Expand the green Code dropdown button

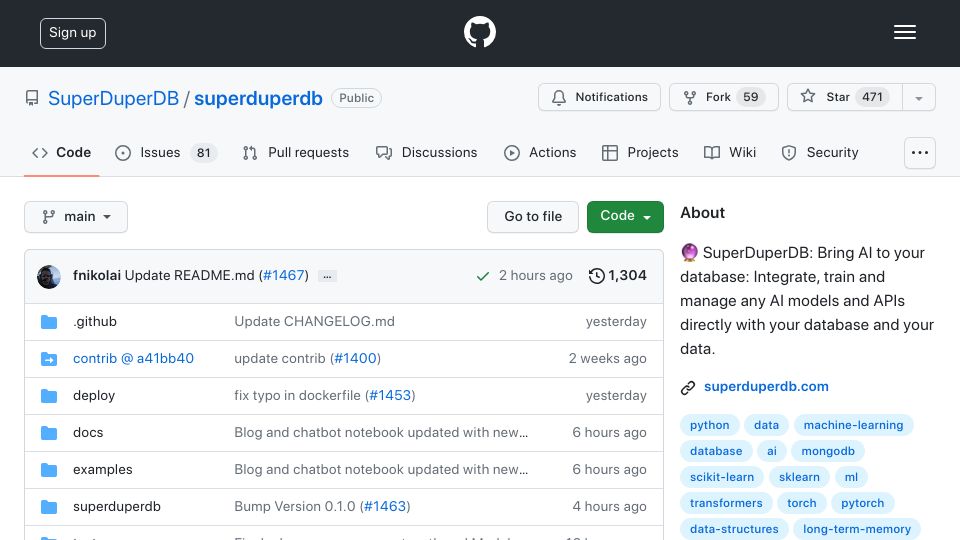pyautogui.click(x=625, y=217)
